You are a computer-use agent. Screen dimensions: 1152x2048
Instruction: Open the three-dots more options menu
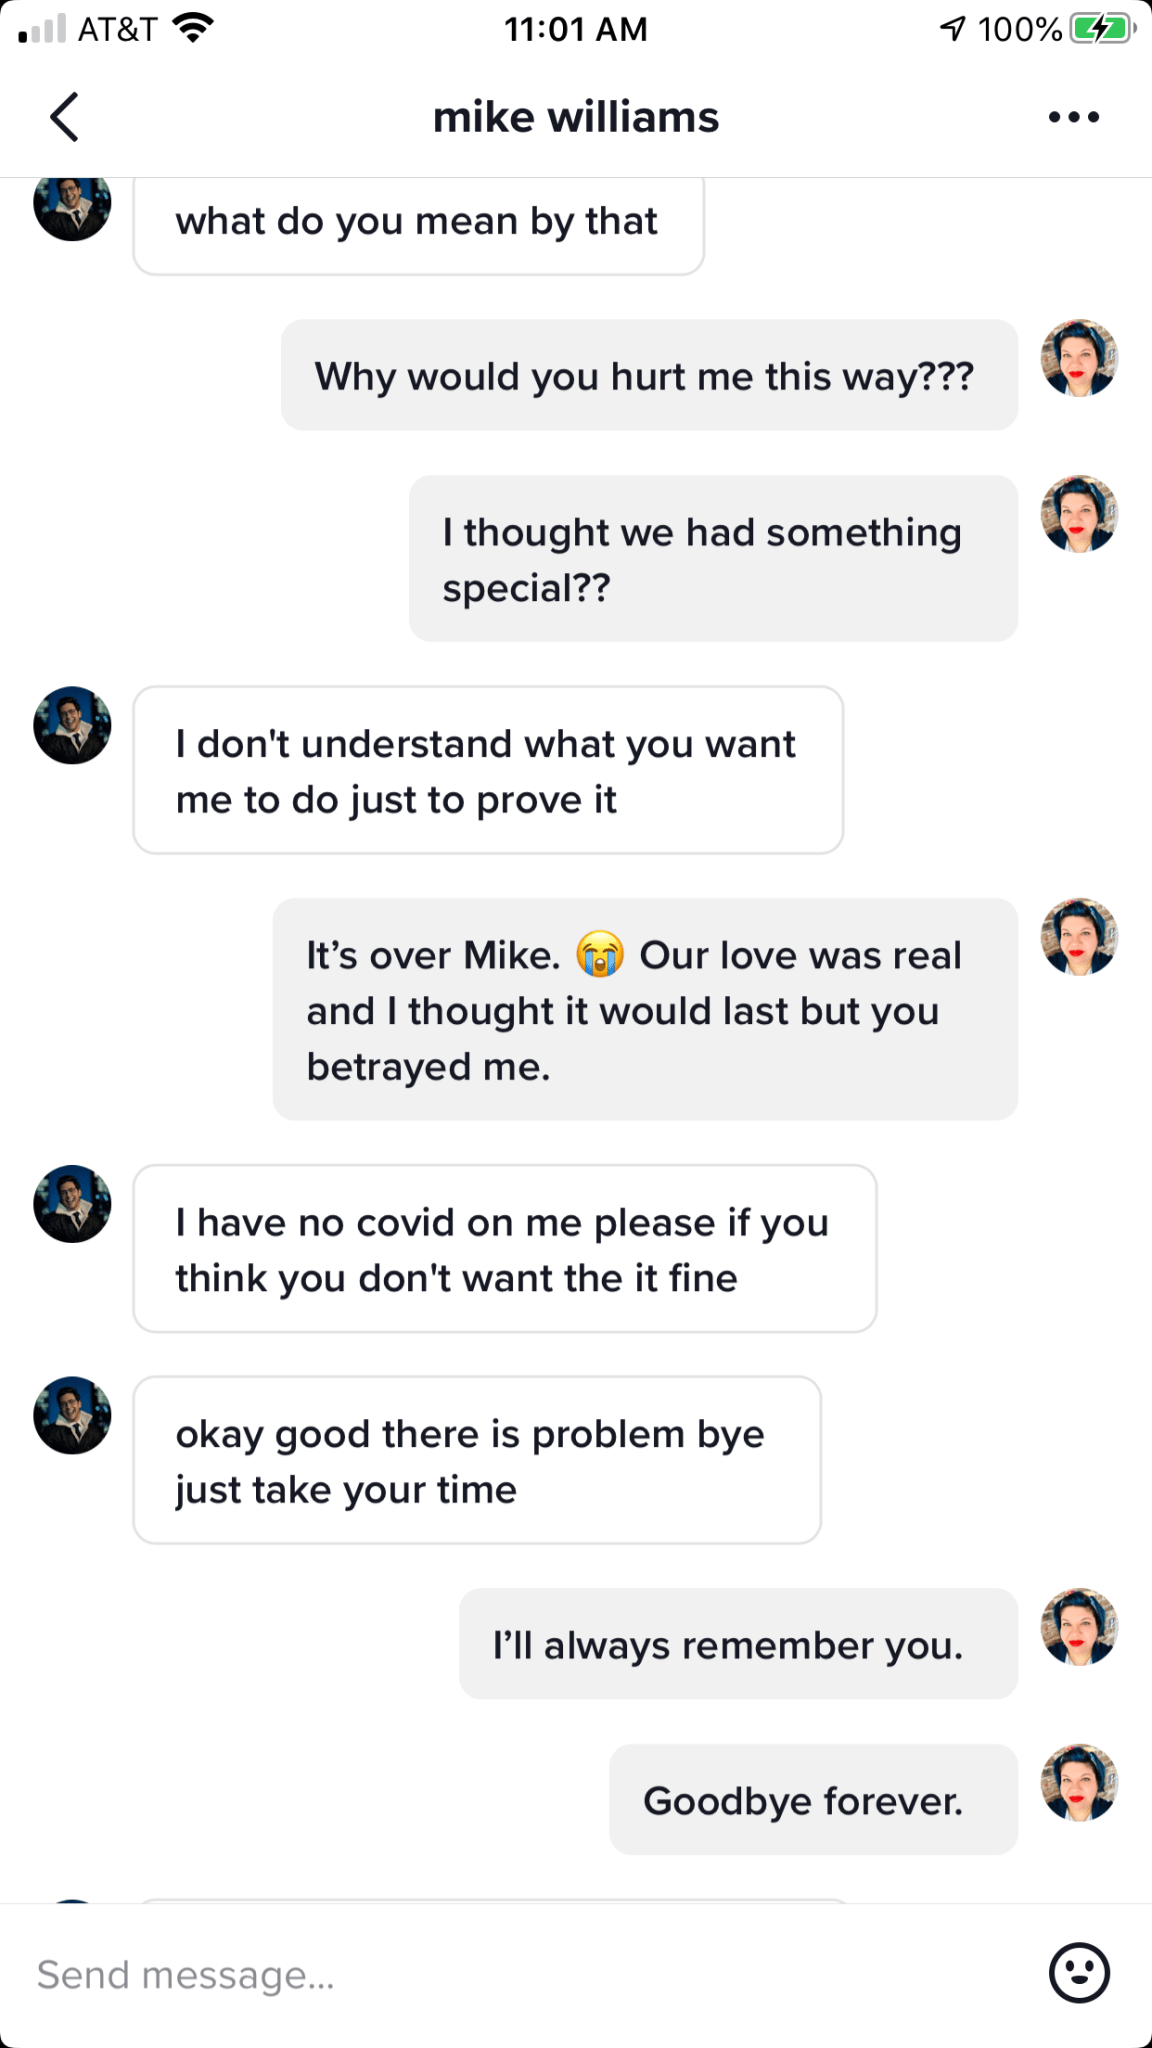click(x=1073, y=117)
